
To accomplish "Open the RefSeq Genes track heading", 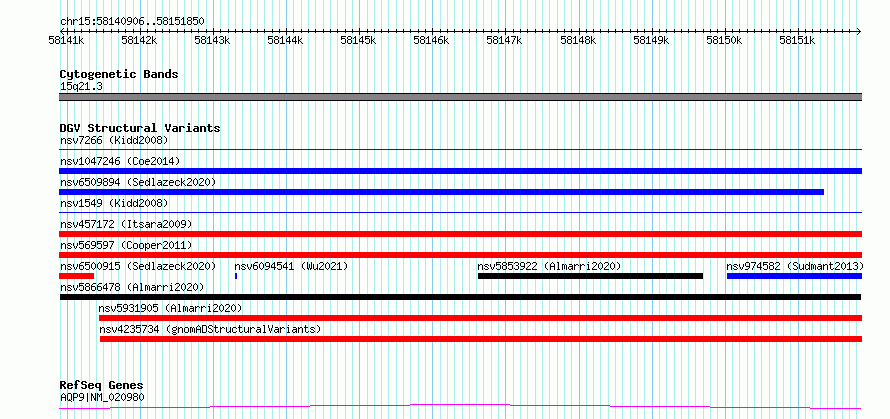I will point(101,386).
